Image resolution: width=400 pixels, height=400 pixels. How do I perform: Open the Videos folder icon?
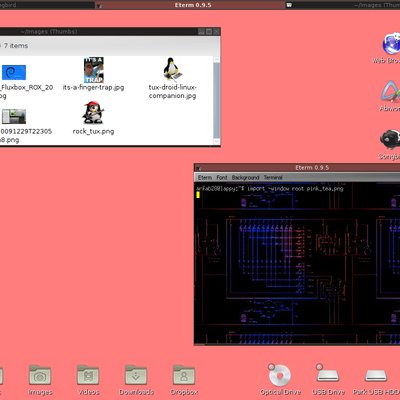[x=88, y=375]
